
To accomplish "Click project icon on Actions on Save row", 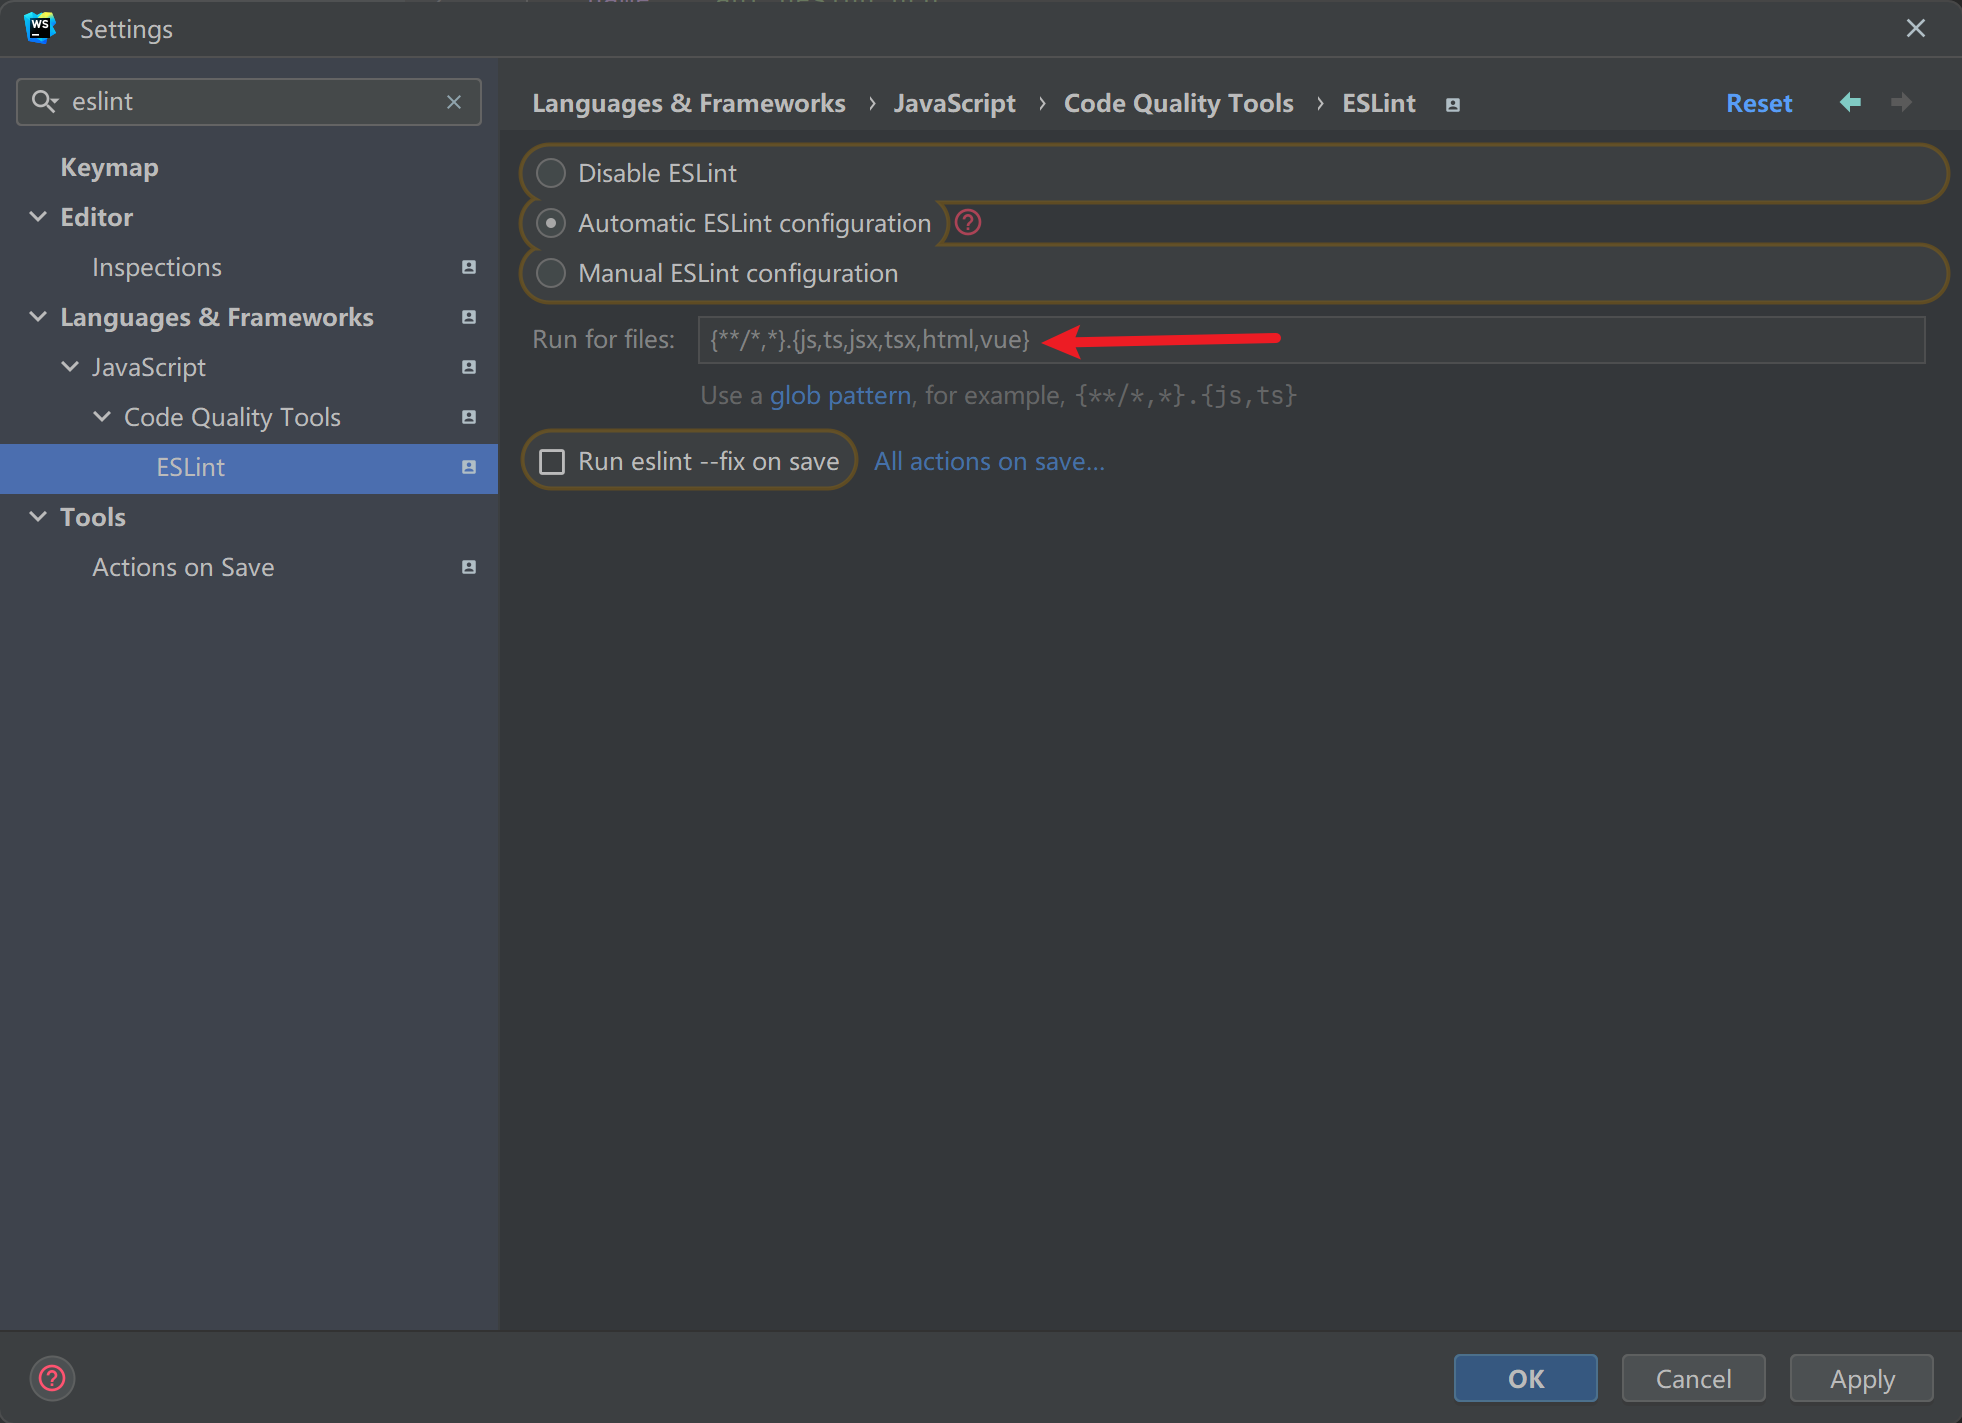I will [469, 567].
